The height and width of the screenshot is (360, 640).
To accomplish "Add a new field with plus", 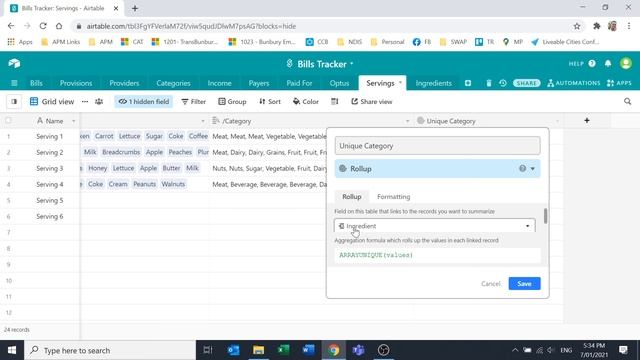I will click(x=587, y=120).
